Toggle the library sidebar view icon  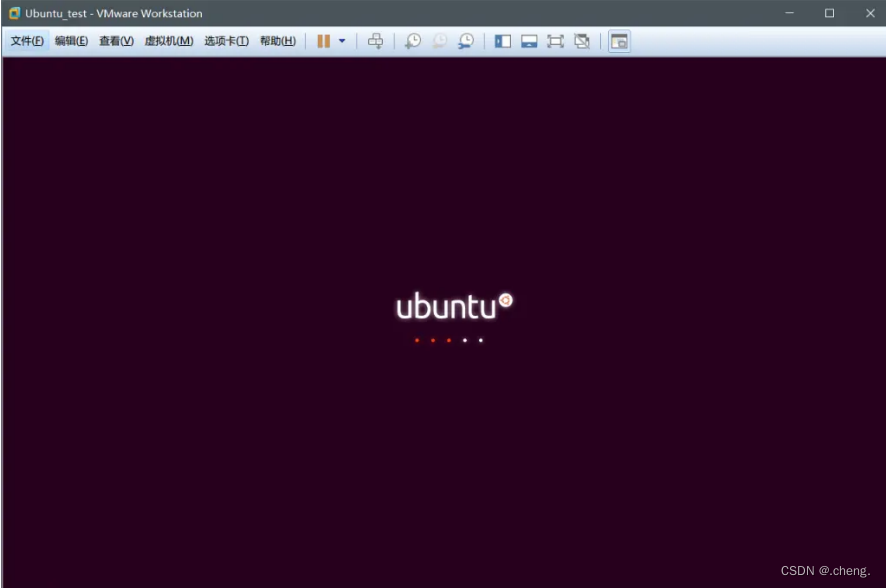[502, 41]
